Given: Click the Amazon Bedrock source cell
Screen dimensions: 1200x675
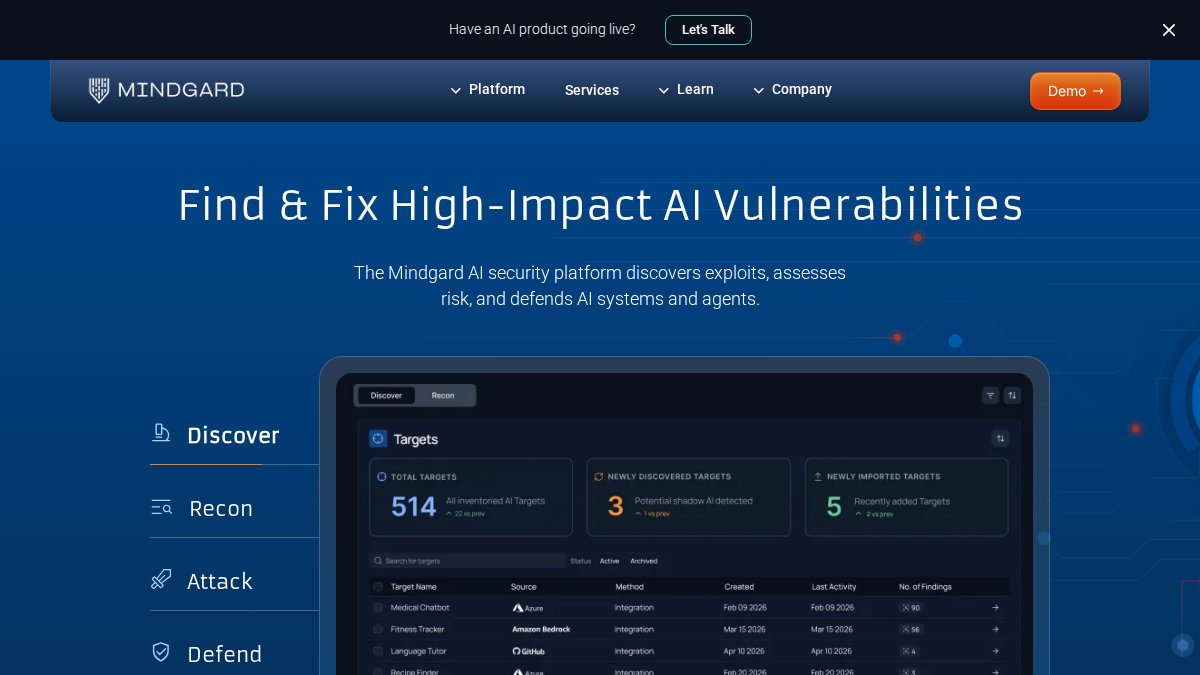Looking at the screenshot, I should coord(541,630).
